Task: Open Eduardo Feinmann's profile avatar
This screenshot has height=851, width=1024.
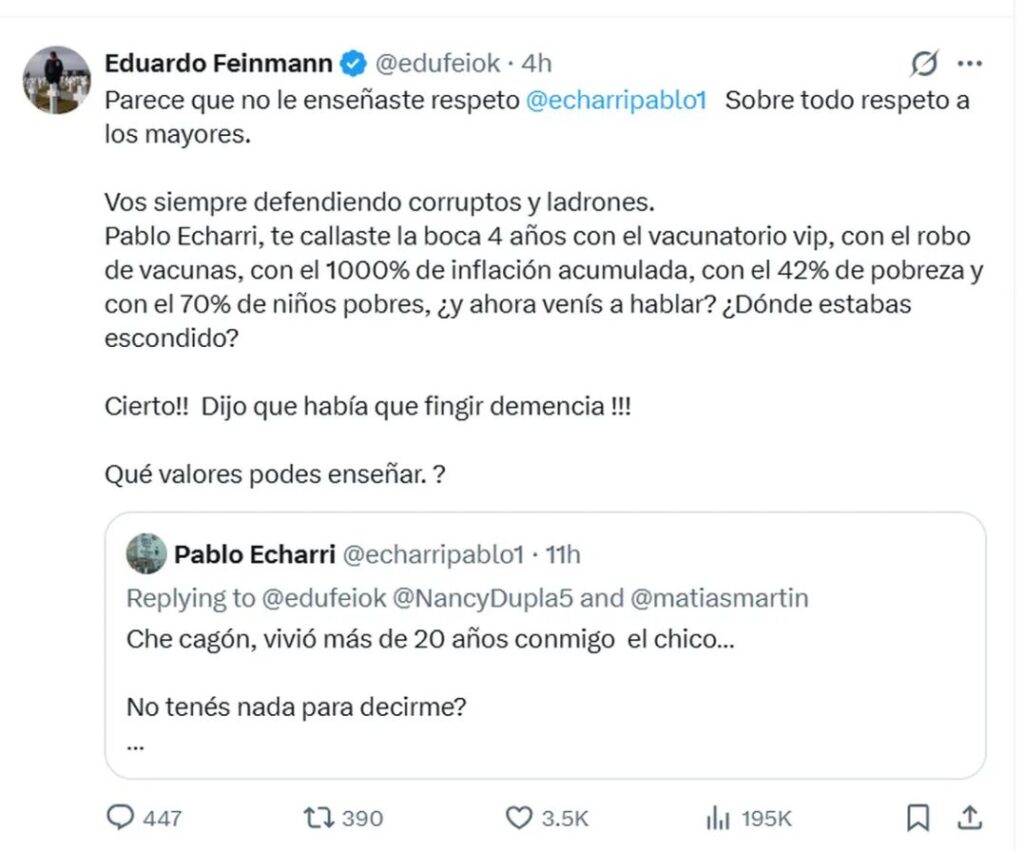Action: [57, 79]
